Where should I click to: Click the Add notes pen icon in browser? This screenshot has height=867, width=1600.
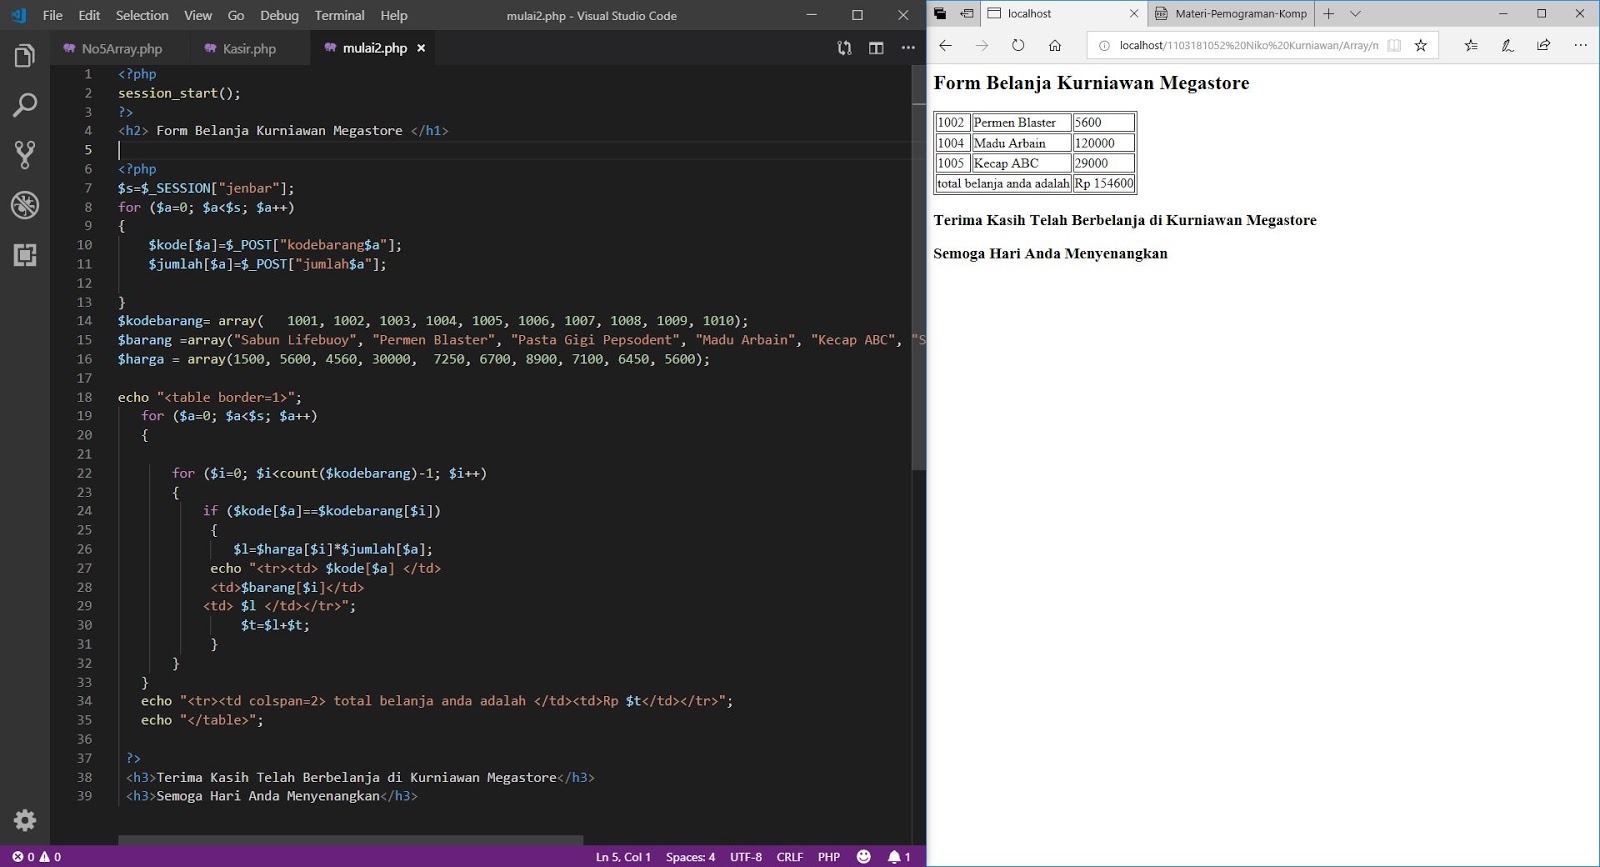coord(1508,45)
